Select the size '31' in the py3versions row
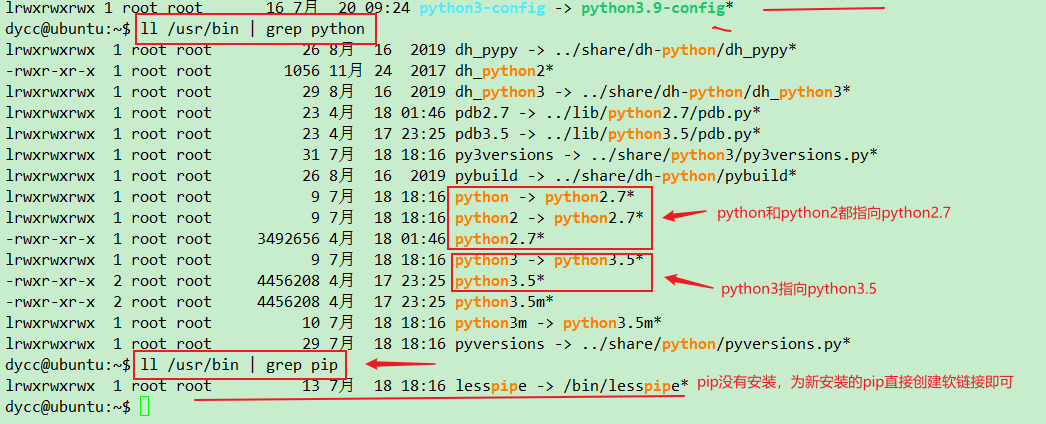Image resolution: width=1046 pixels, height=424 pixels. click(311, 155)
